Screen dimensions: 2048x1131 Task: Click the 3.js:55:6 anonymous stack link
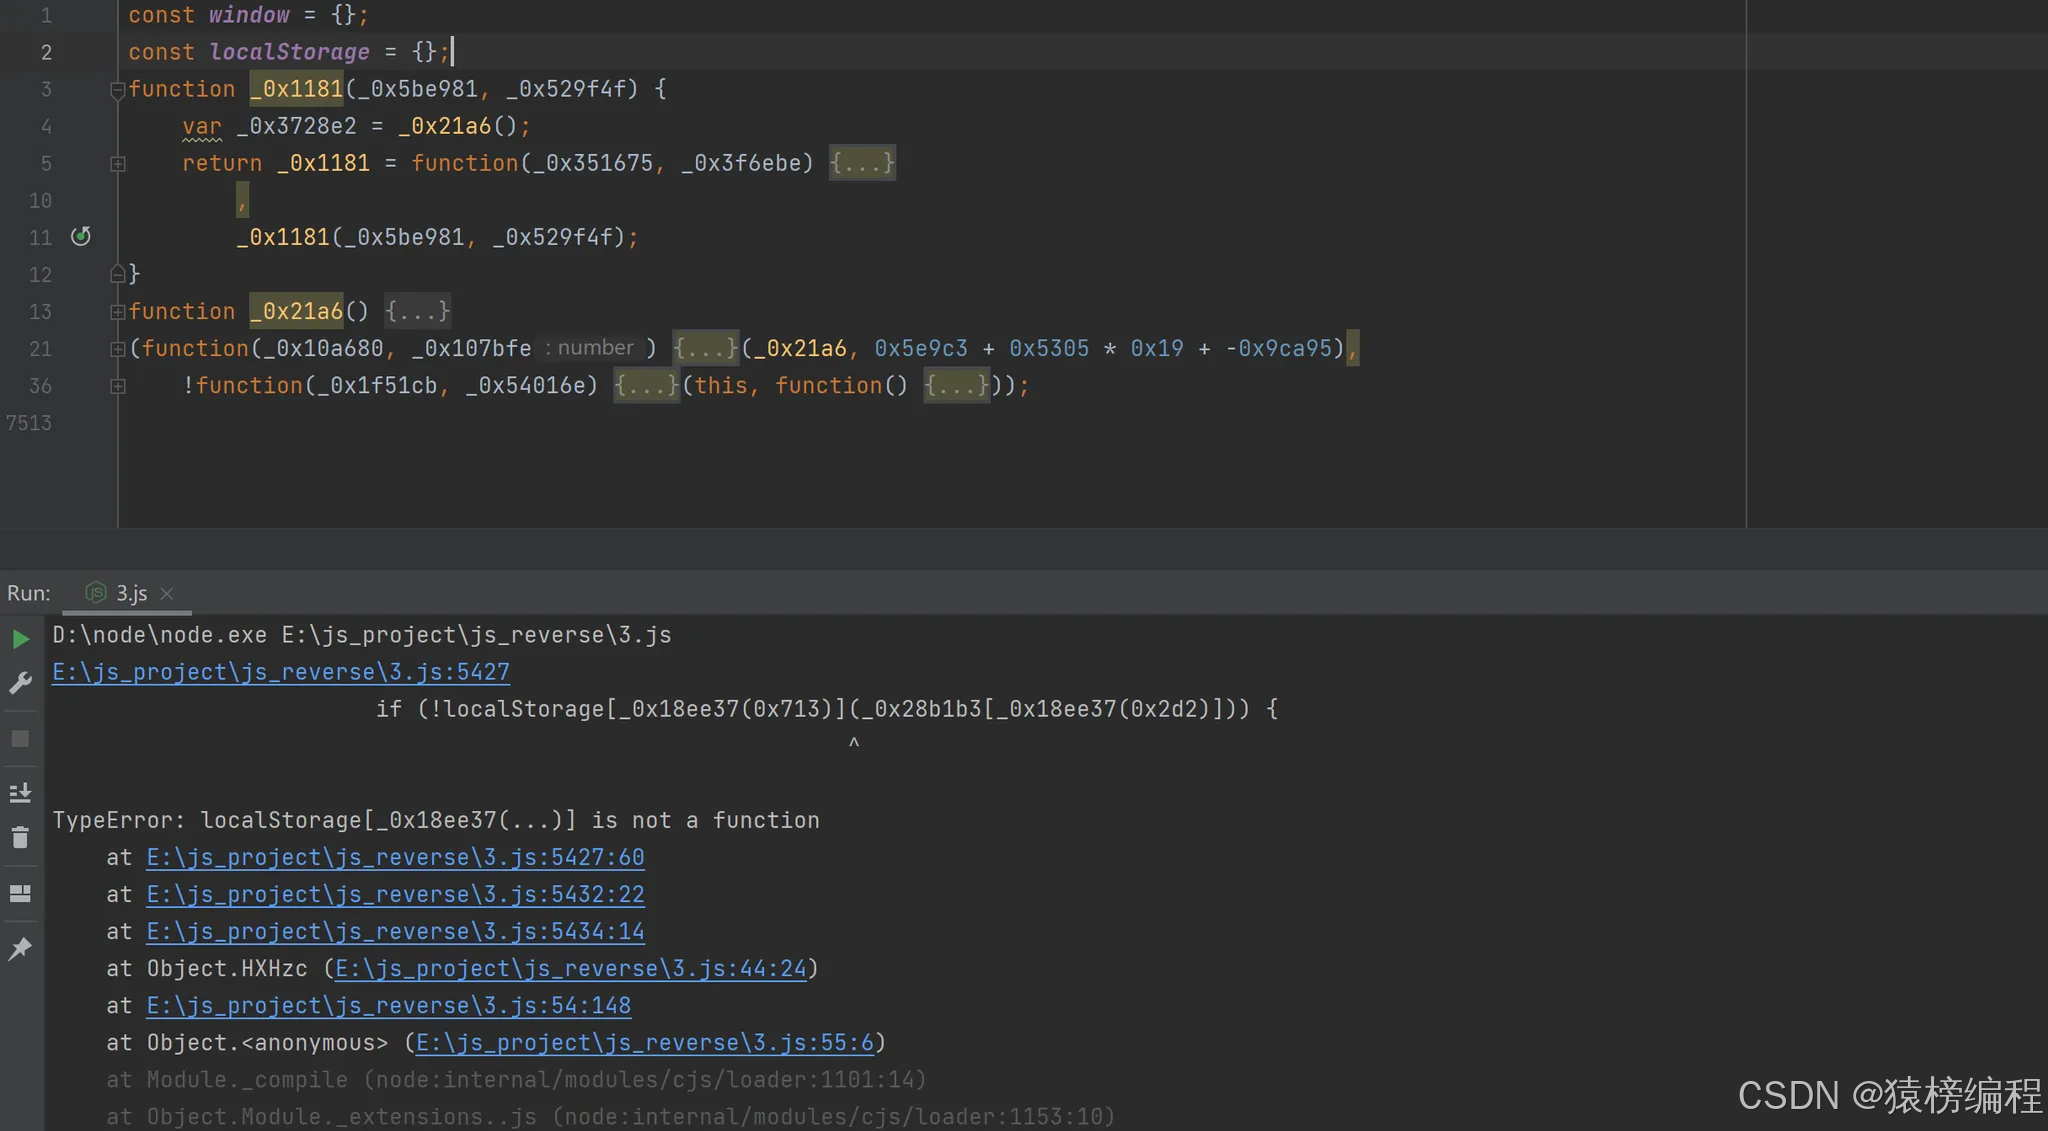coord(644,1043)
